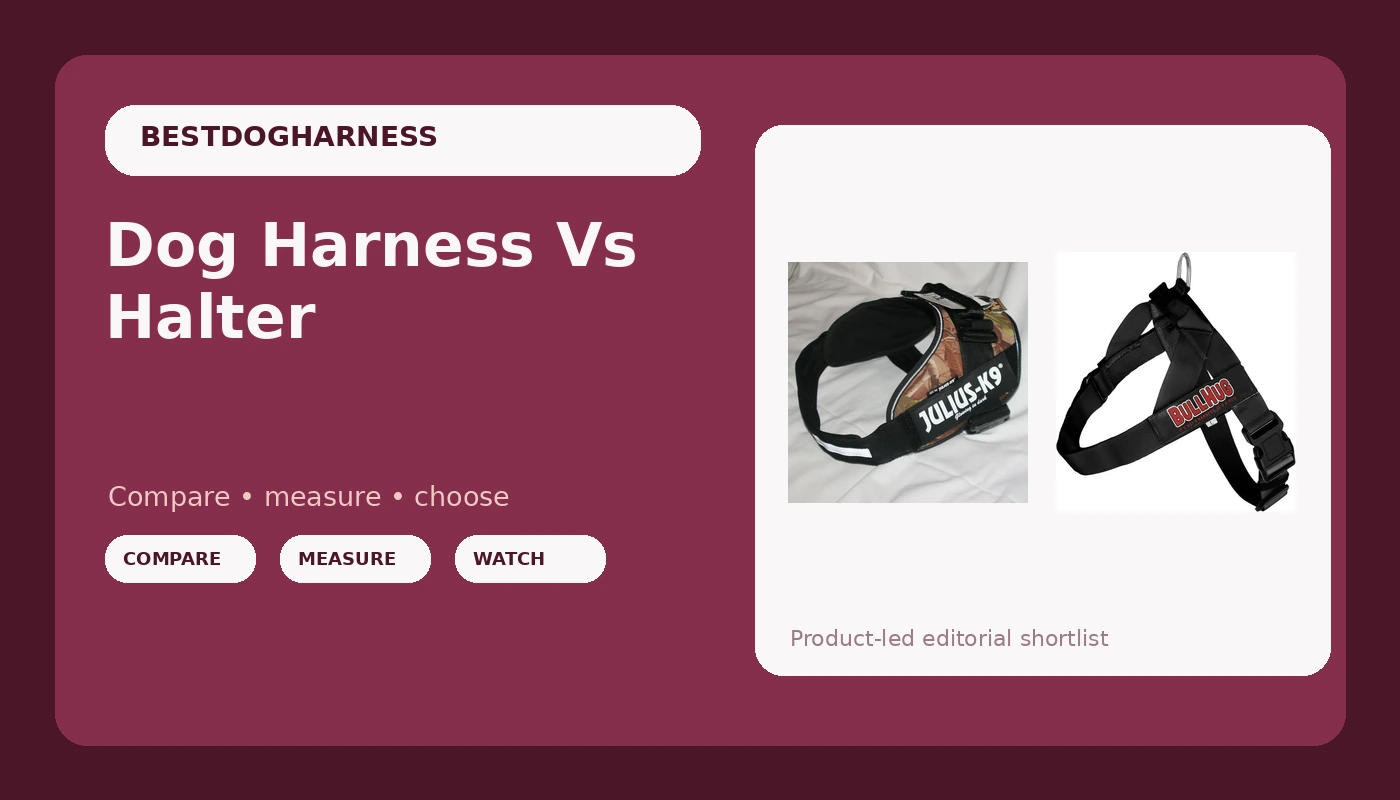Click the word measure in the tagline
The height and width of the screenshot is (800, 1400).
322,497
